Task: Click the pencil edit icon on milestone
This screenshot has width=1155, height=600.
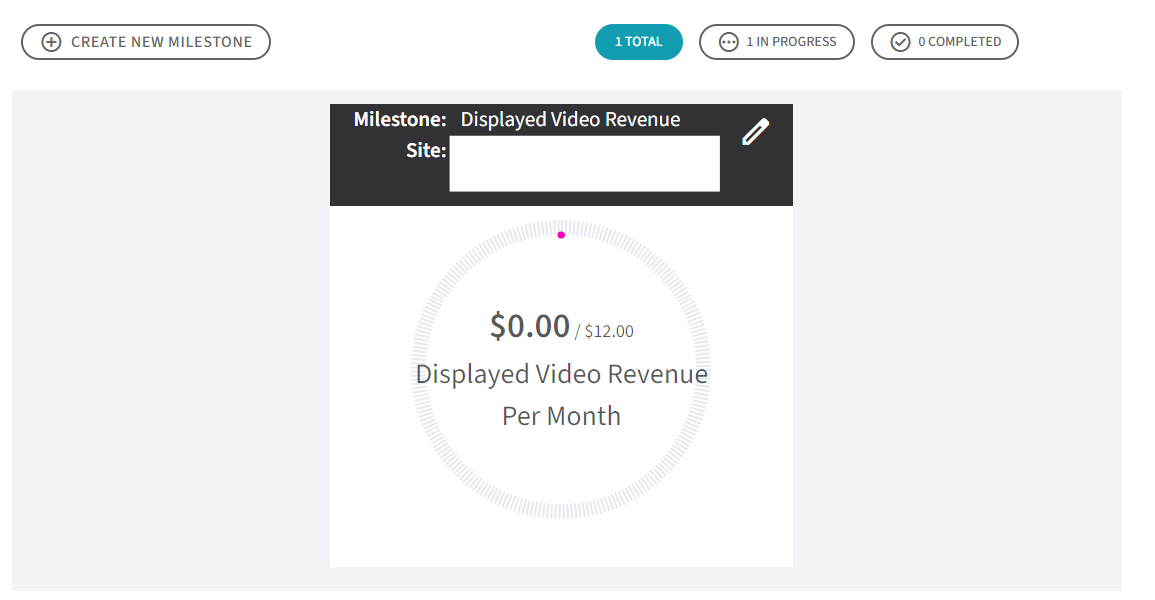Action: point(755,132)
